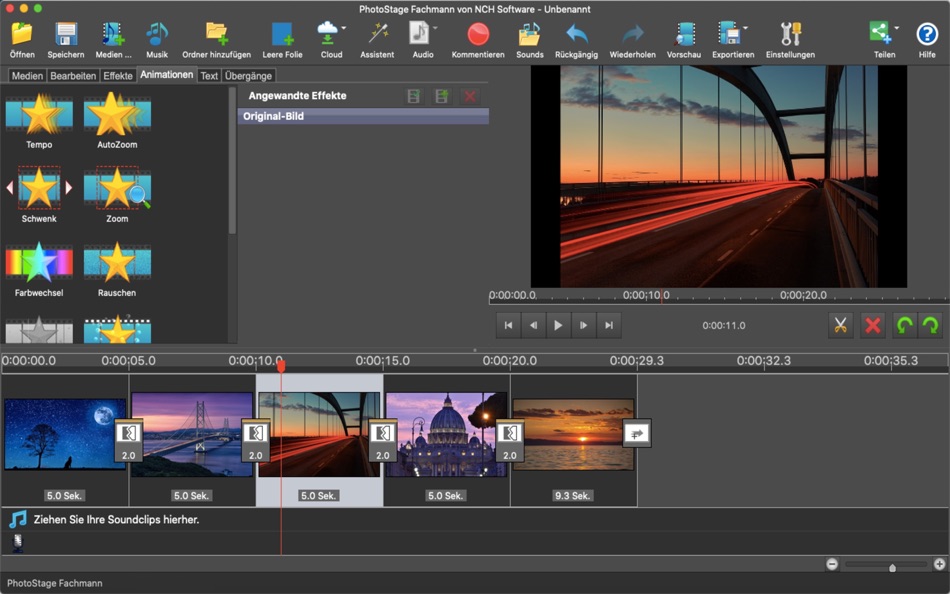Expand the Audio dropdown arrow
The image size is (950, 594).
pos(436,28)
